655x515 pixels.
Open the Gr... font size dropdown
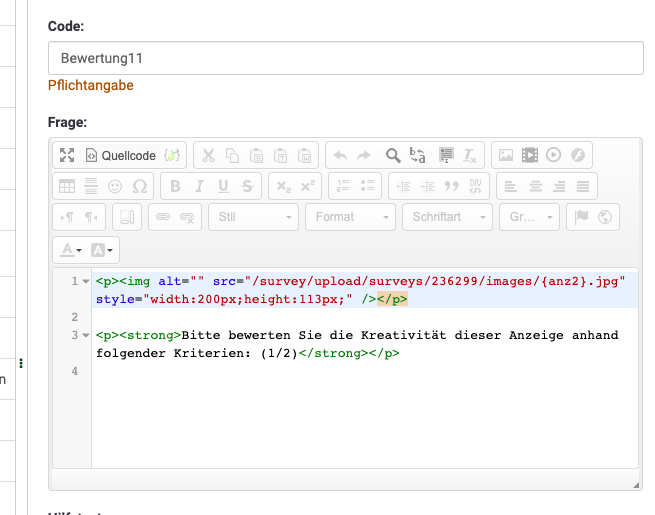tap(529, 217)
